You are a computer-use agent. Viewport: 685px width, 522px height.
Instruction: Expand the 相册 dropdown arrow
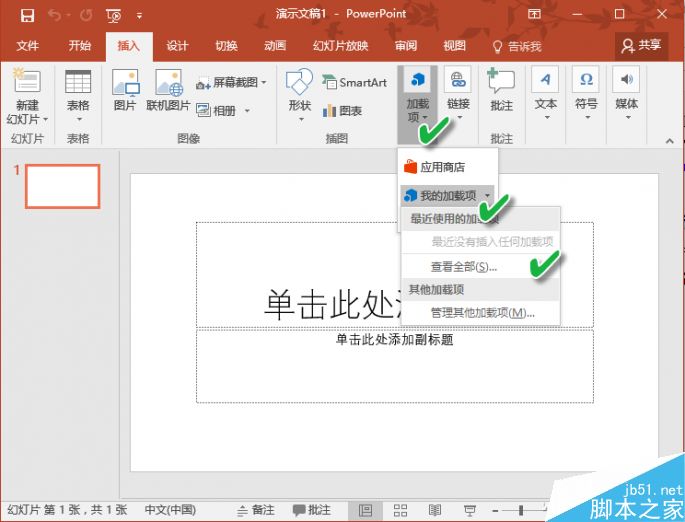(247, 111)
